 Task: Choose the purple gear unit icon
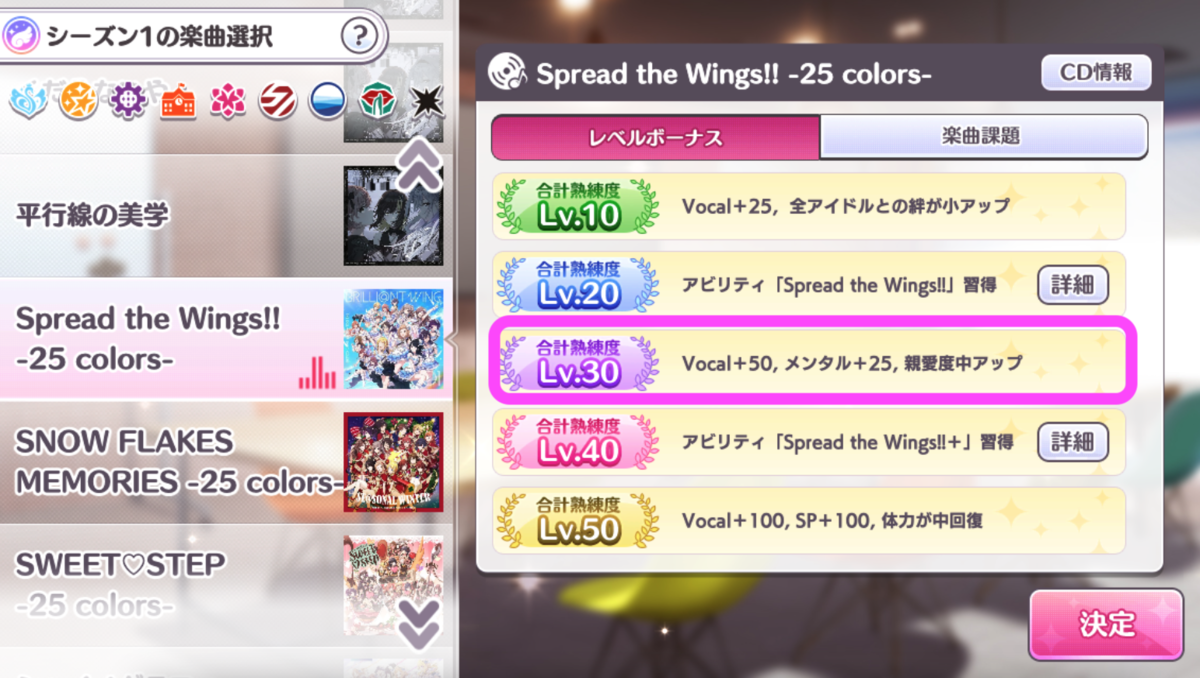(128, 100)
